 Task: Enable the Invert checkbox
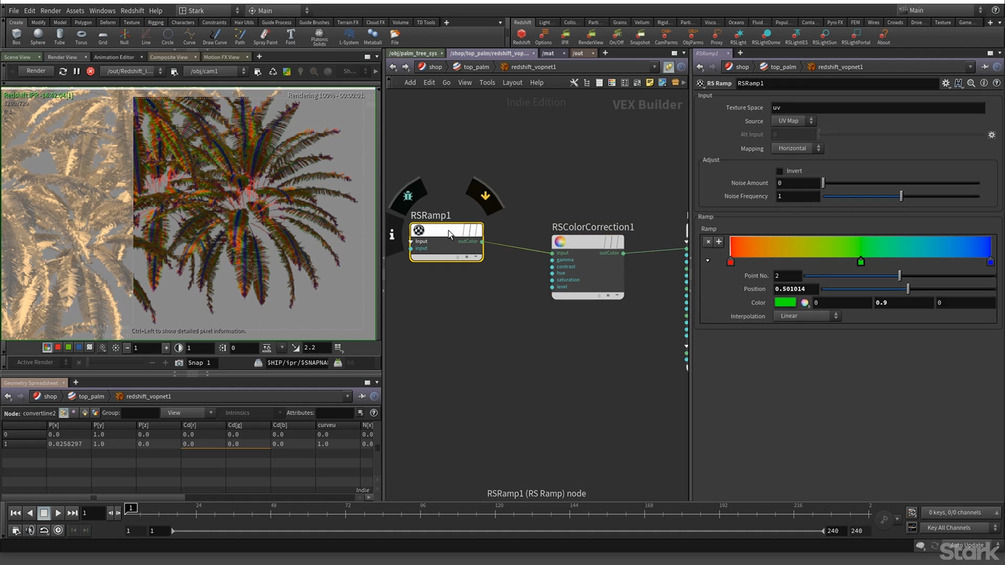780,171
